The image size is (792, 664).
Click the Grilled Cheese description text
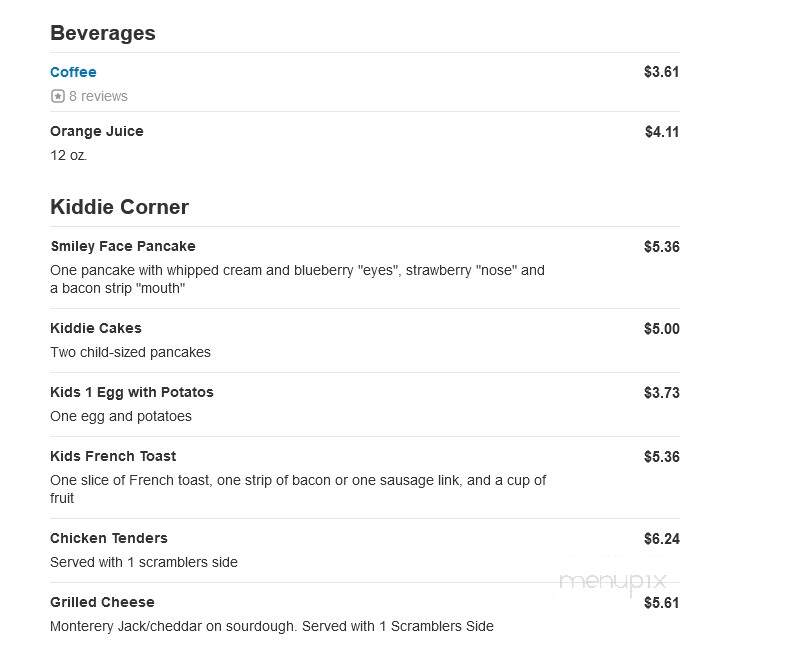(272, 627)
